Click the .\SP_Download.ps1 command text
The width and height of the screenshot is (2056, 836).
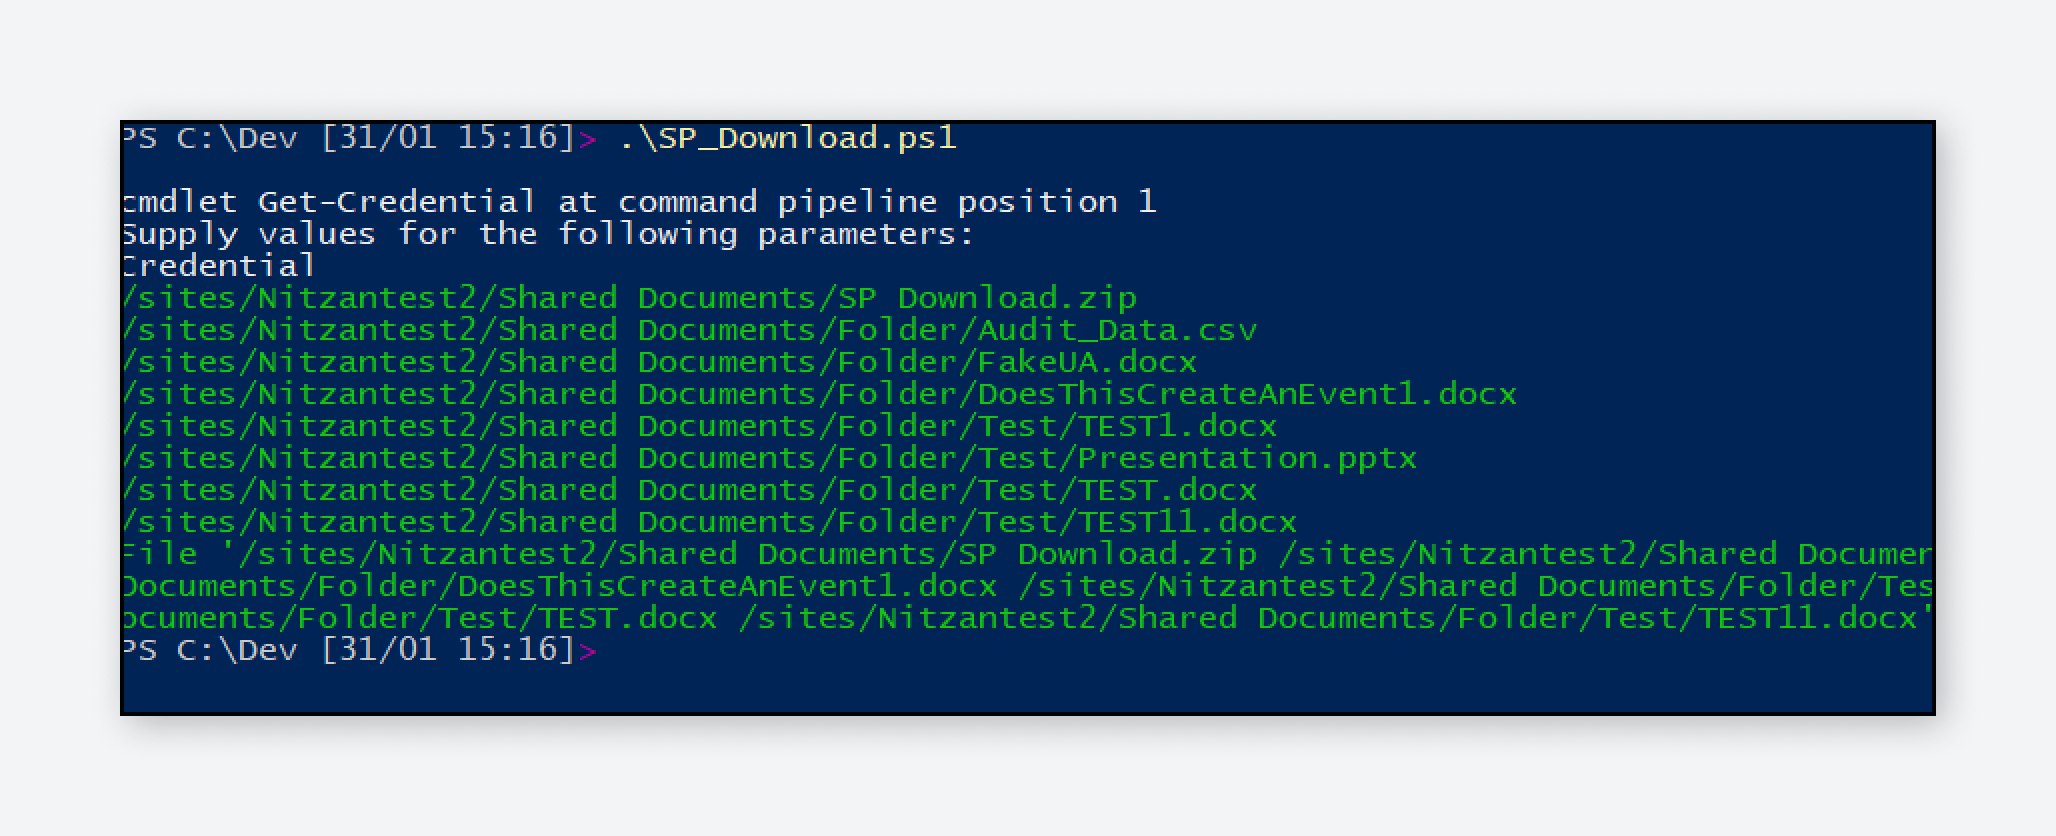point(788,138)
